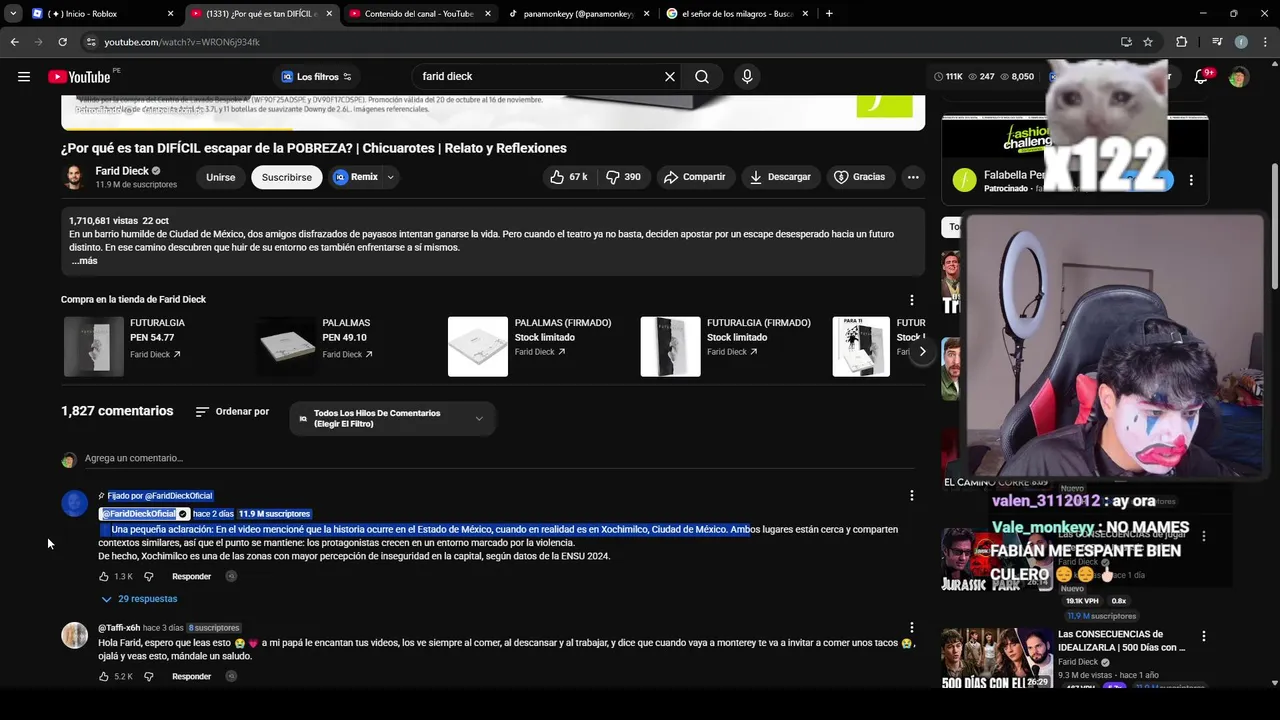The image size is (1280, 720).
Task: Open the pinned comment's three-dot menu
Action: (x=911, y=495)
